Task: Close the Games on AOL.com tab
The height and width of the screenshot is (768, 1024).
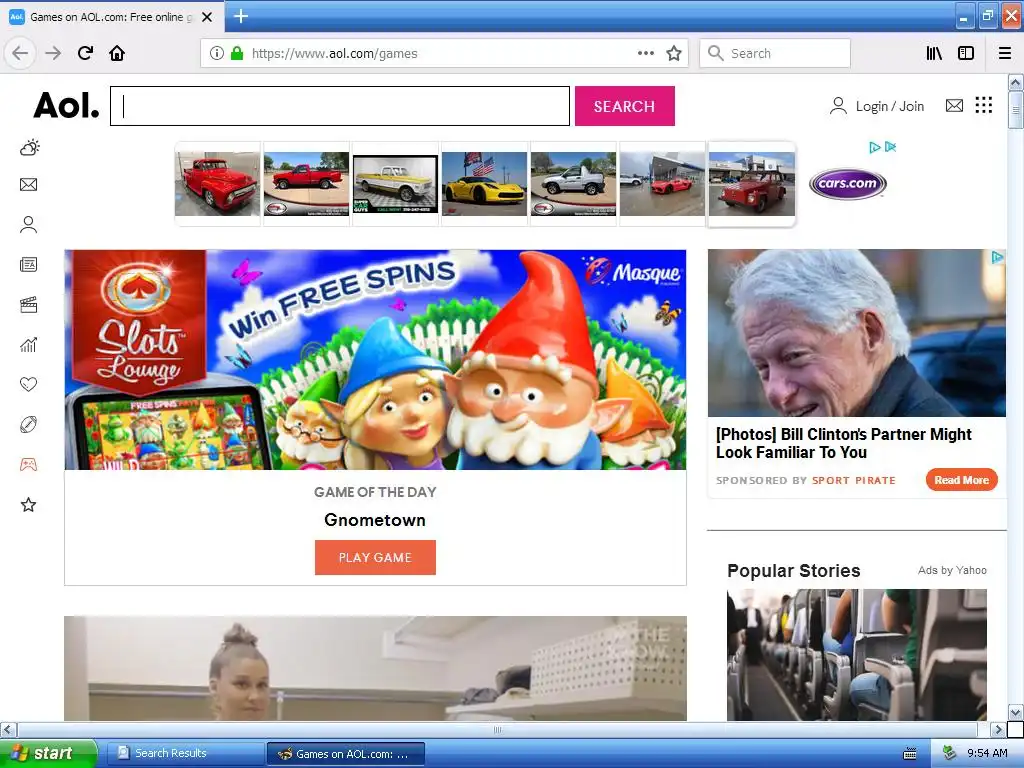Action: [207, 17]
